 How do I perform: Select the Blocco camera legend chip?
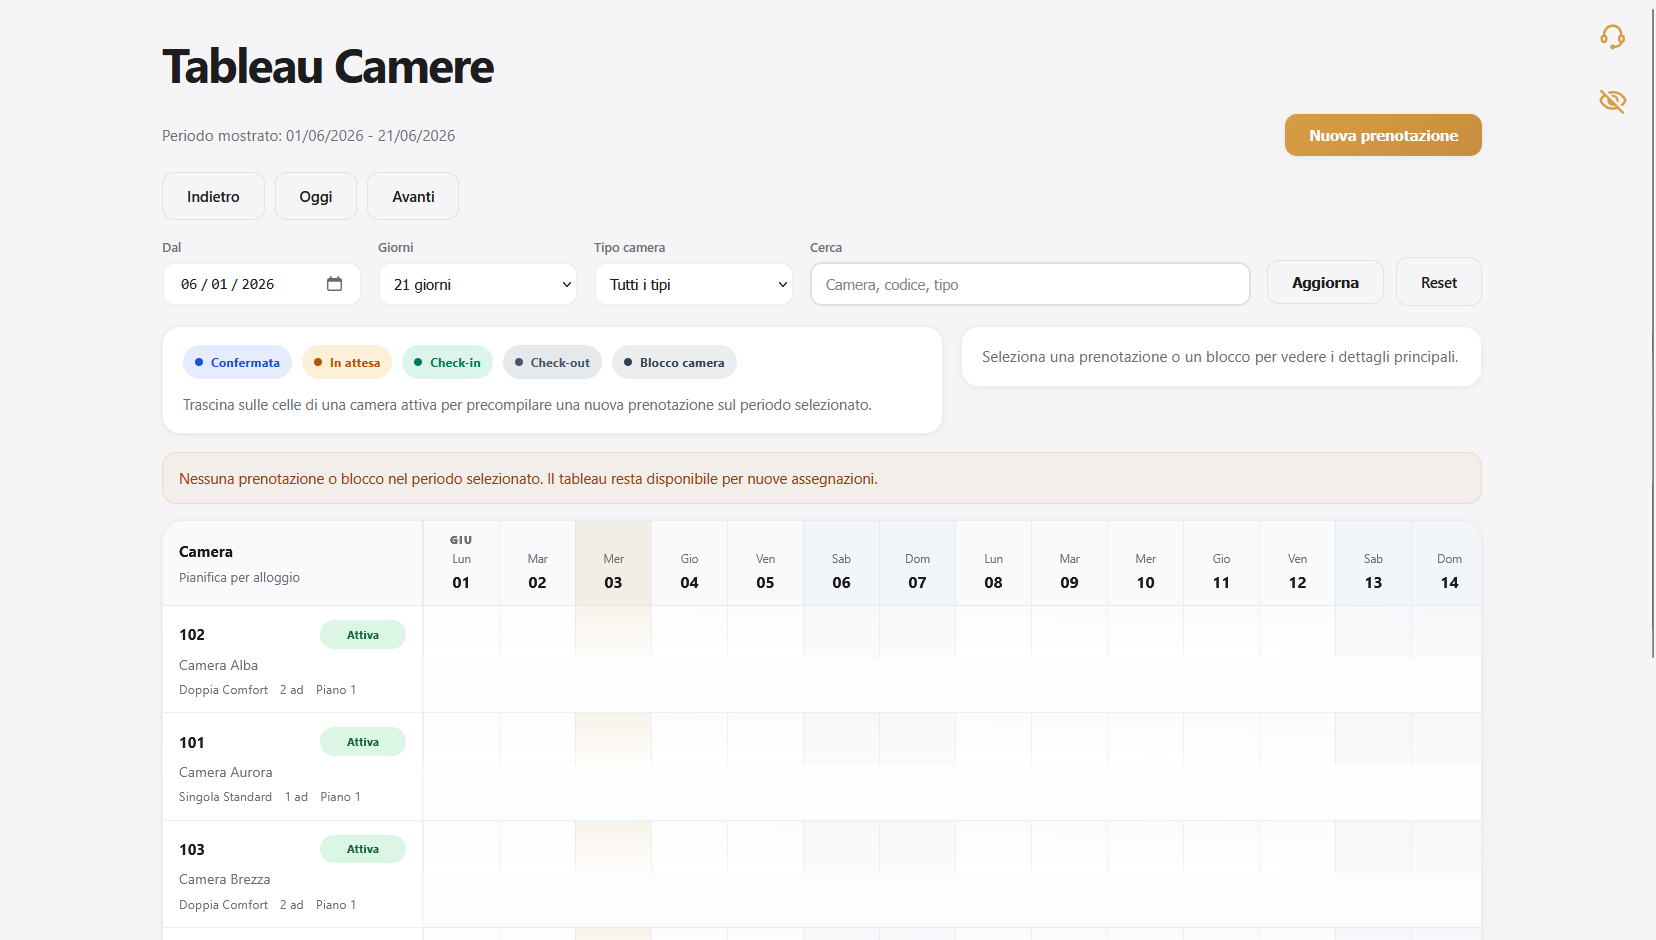[674, 362]
